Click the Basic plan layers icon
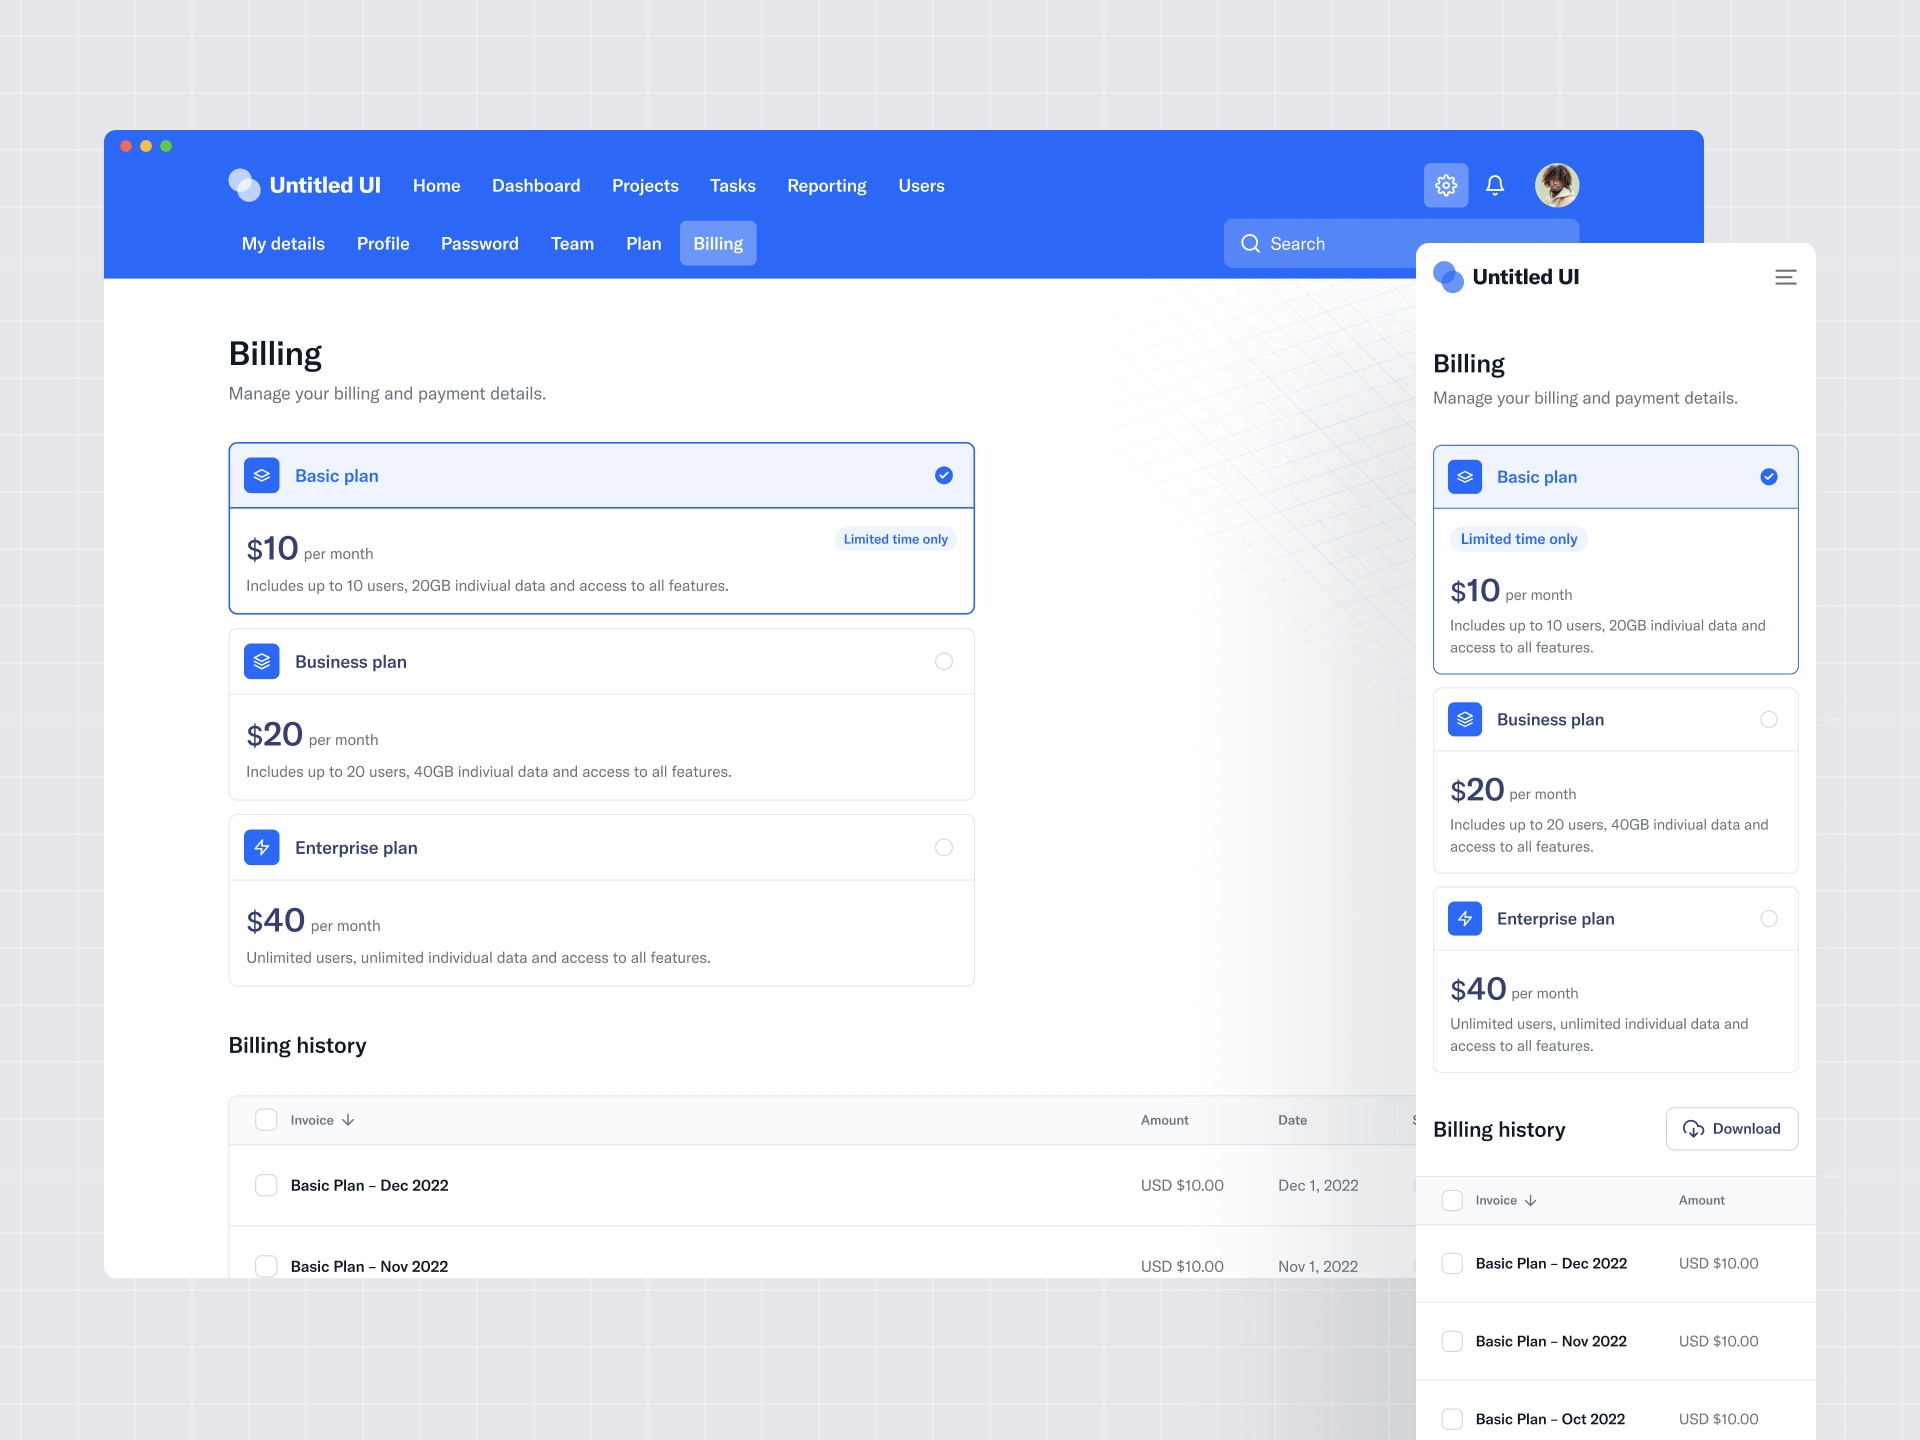The image size is (1920, 1440). 261,475
